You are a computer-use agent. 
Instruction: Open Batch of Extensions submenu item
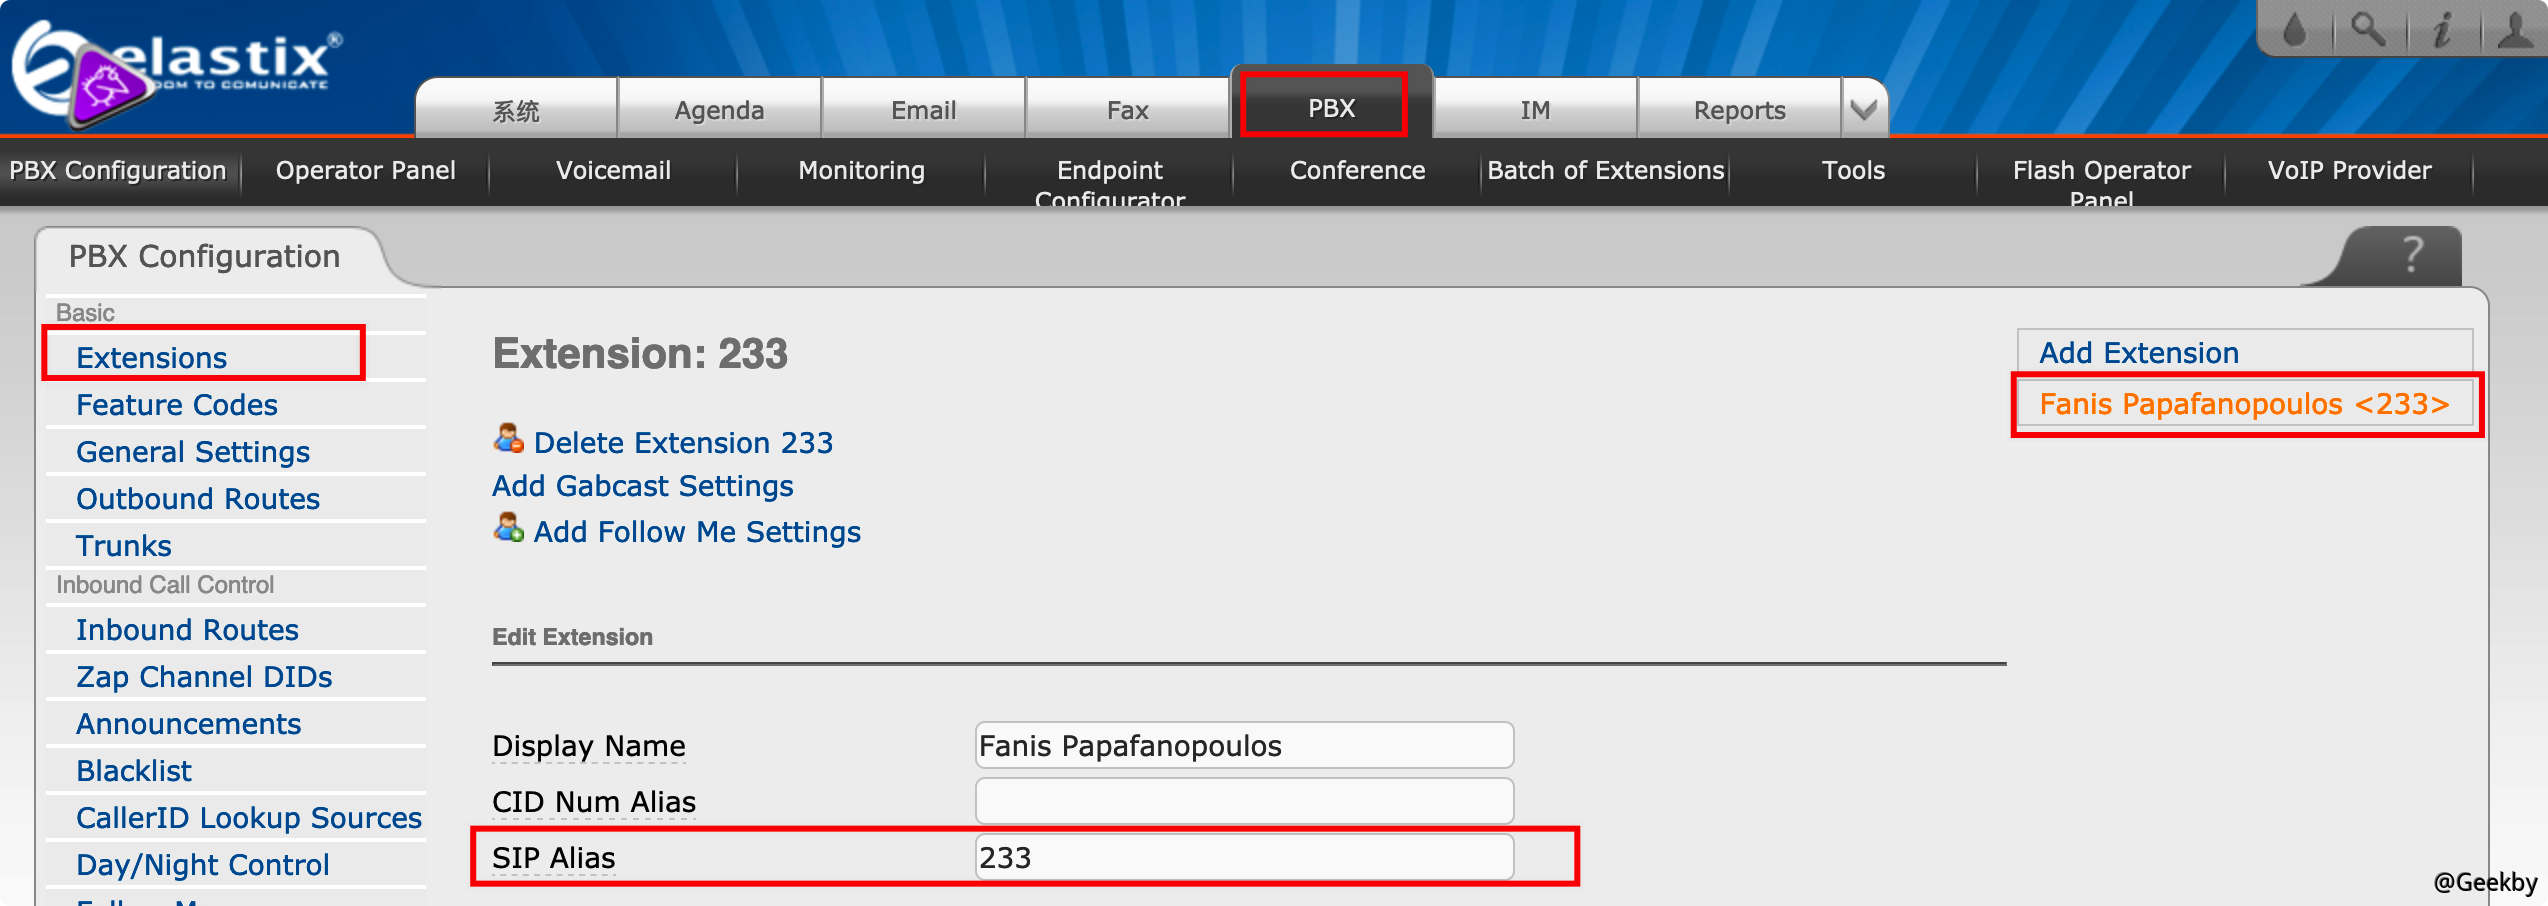[x=1605, y=171]
